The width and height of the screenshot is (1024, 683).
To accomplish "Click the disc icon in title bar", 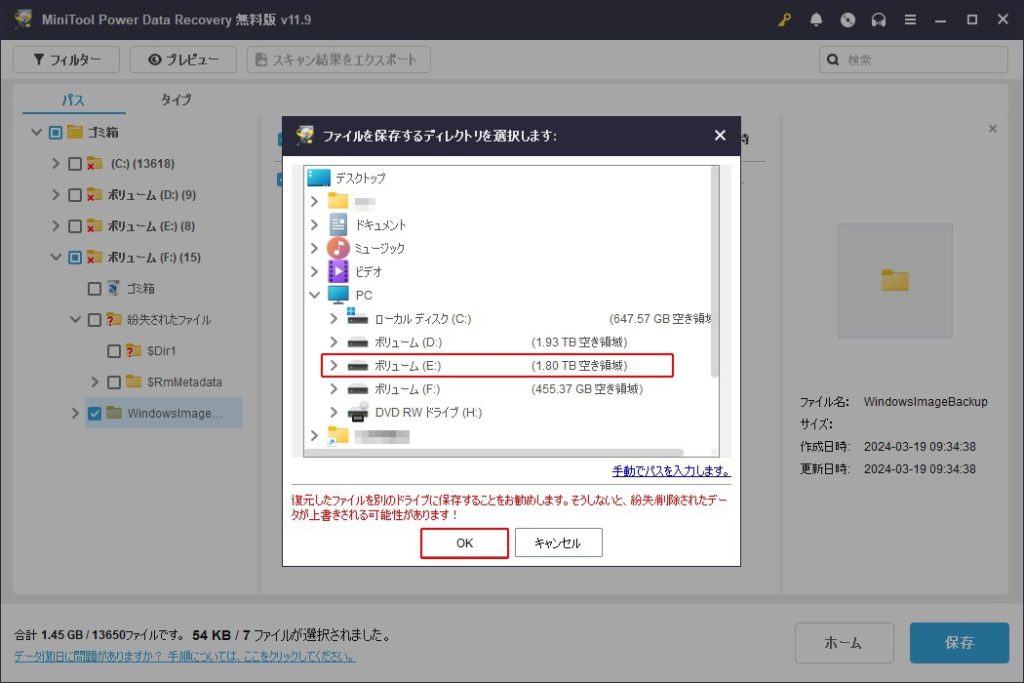I will point(848,20).
